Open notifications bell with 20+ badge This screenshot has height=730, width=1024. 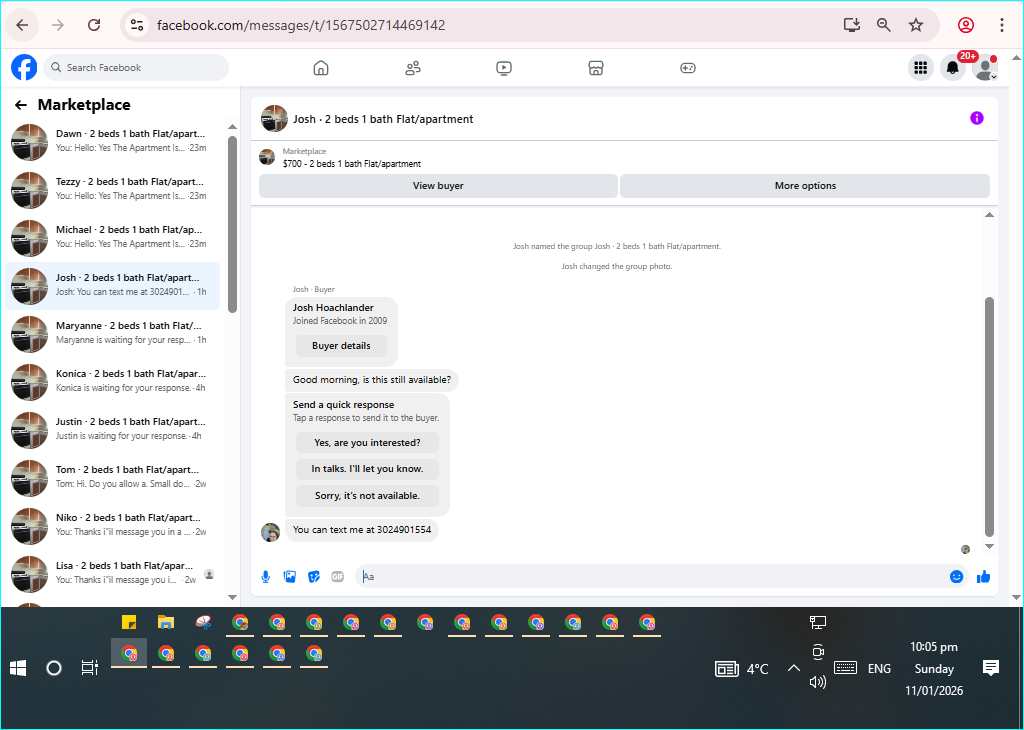[953, 67]
